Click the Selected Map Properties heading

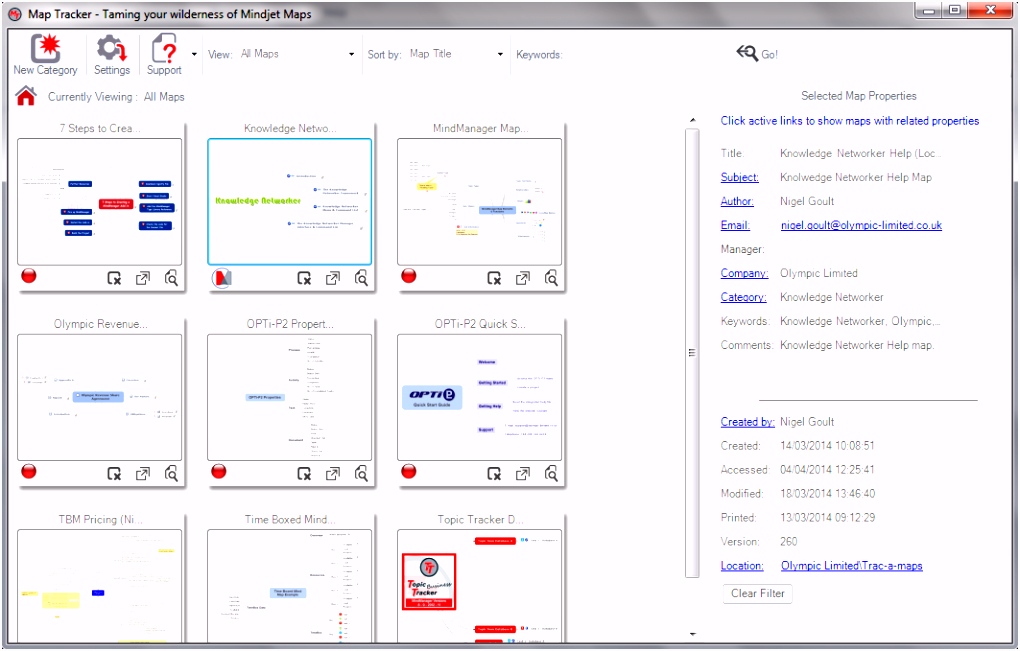point(859,96)
